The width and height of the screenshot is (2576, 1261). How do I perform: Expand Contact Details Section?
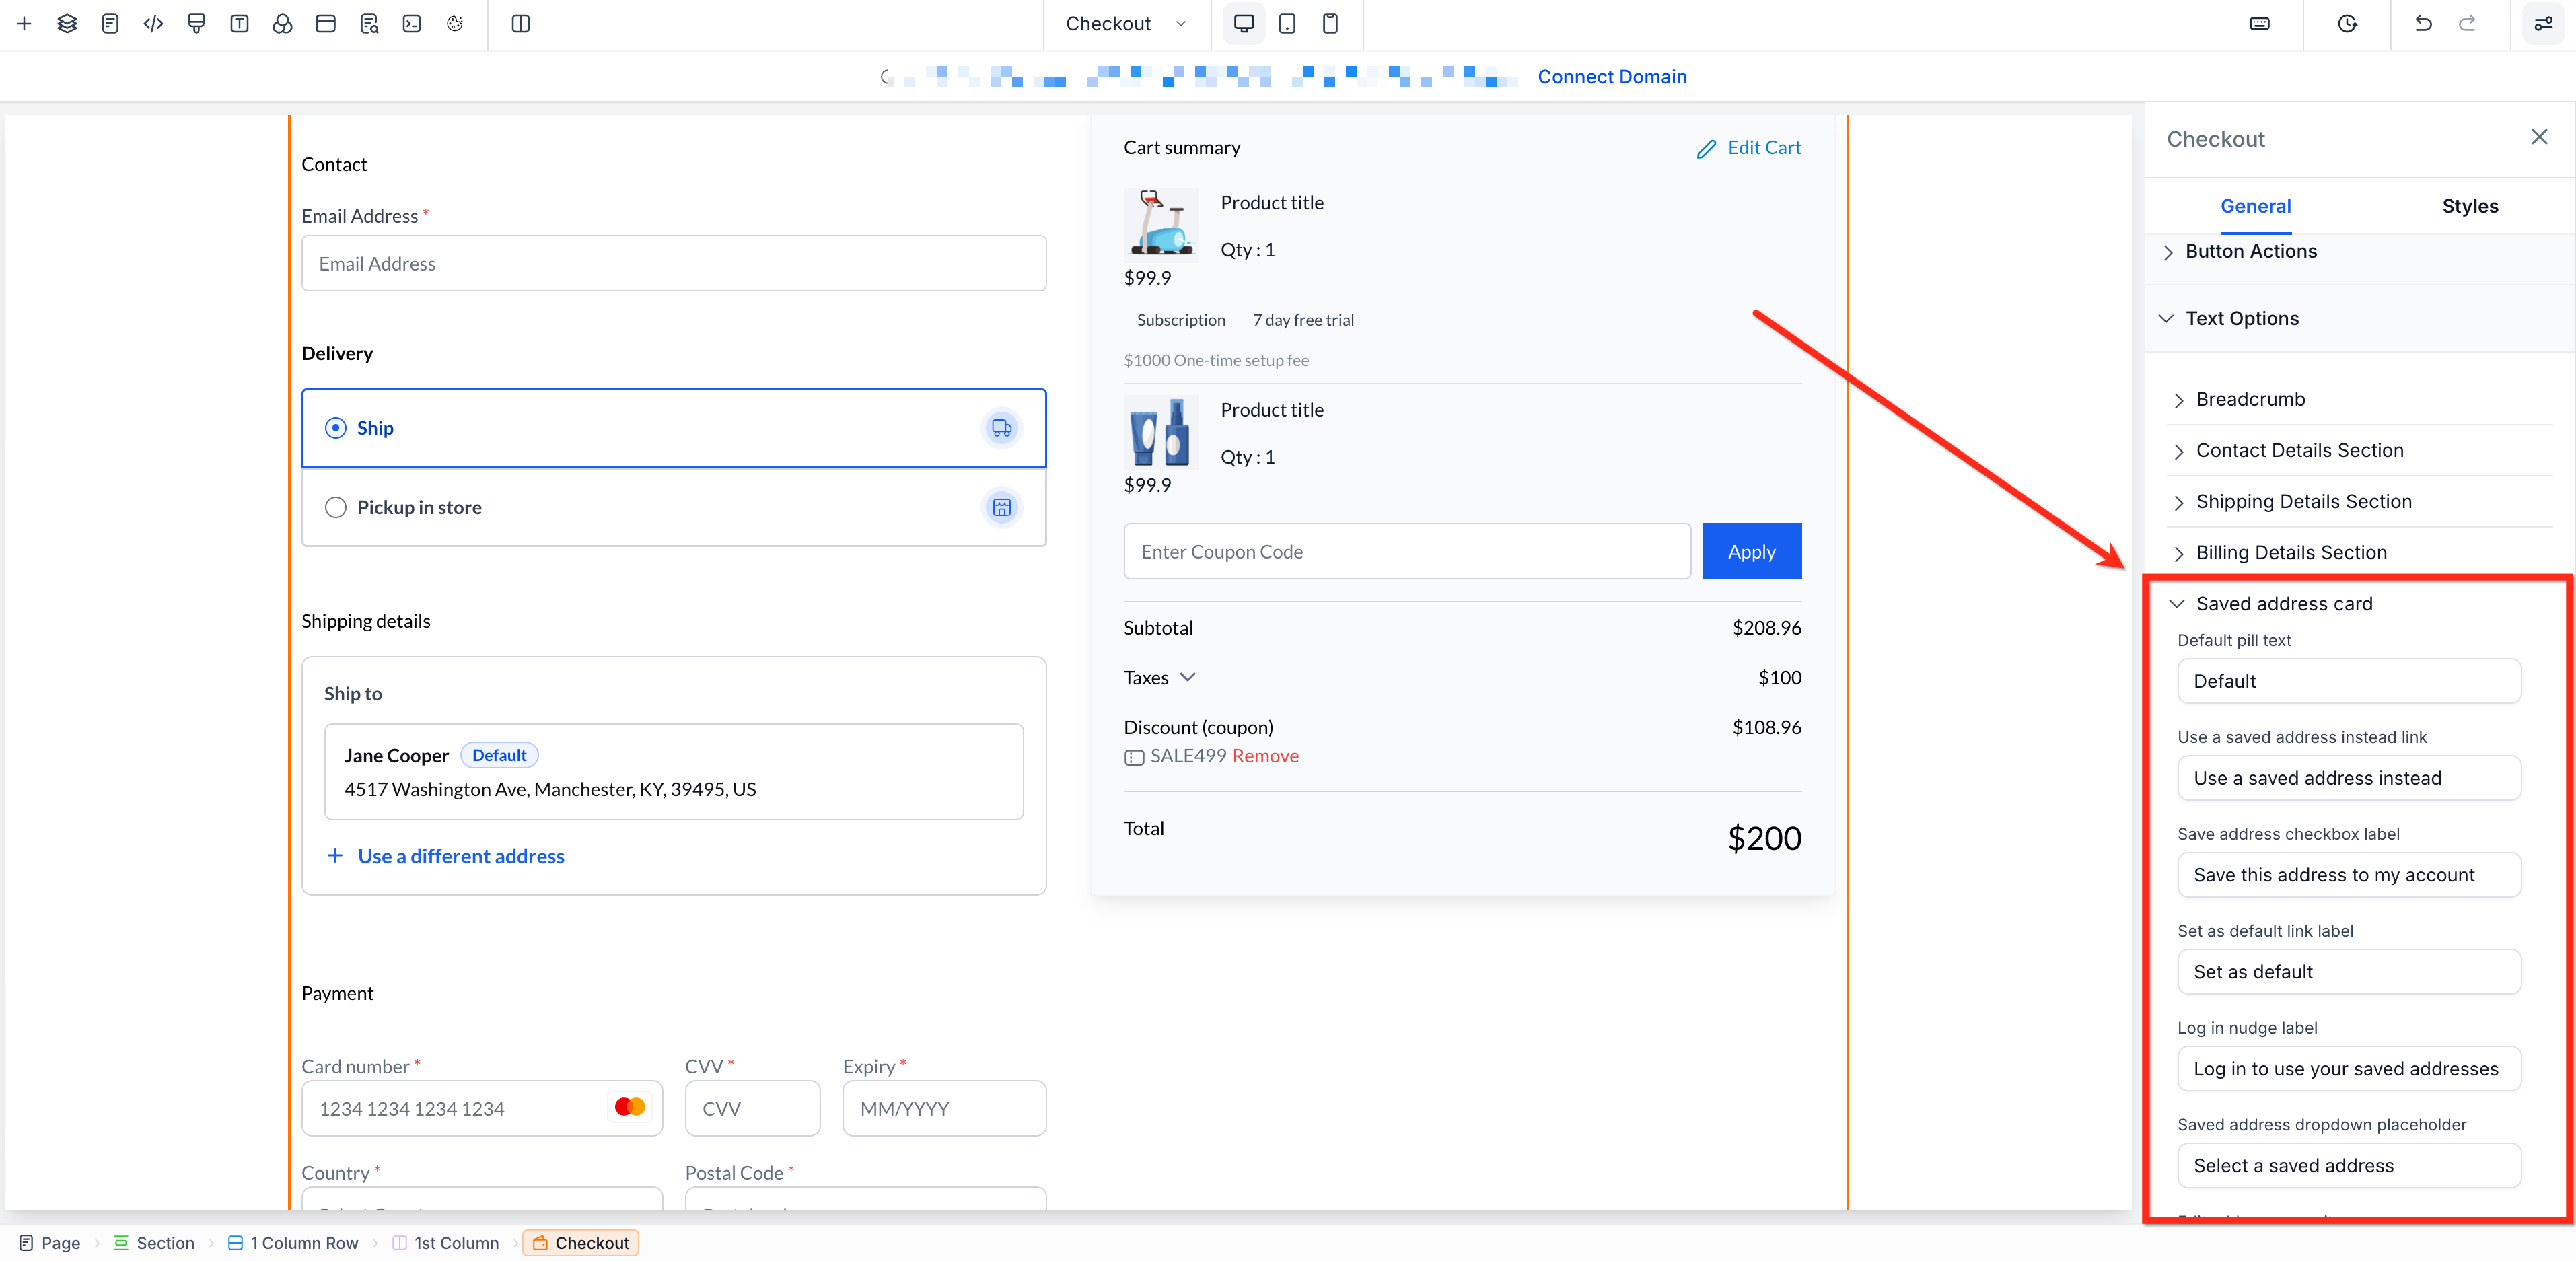click(x=2299, y=450)
